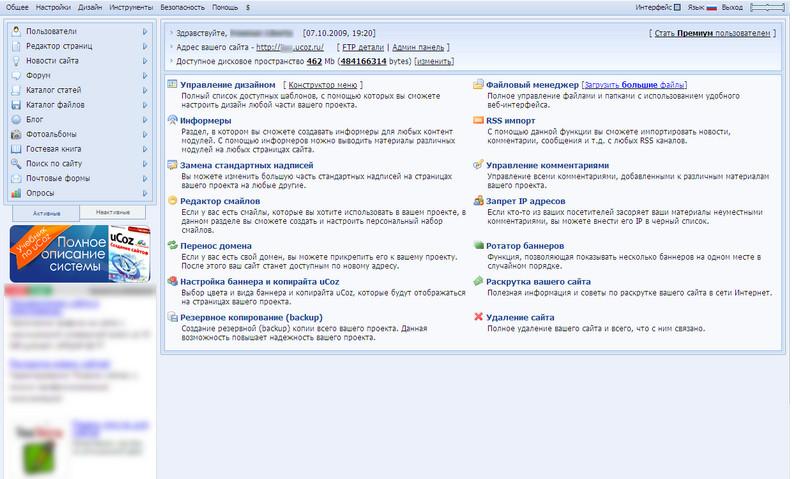The width and height of the screenshot is (792, 479).
Task: Click the Блог globe icon
Action: coord(16,119)
